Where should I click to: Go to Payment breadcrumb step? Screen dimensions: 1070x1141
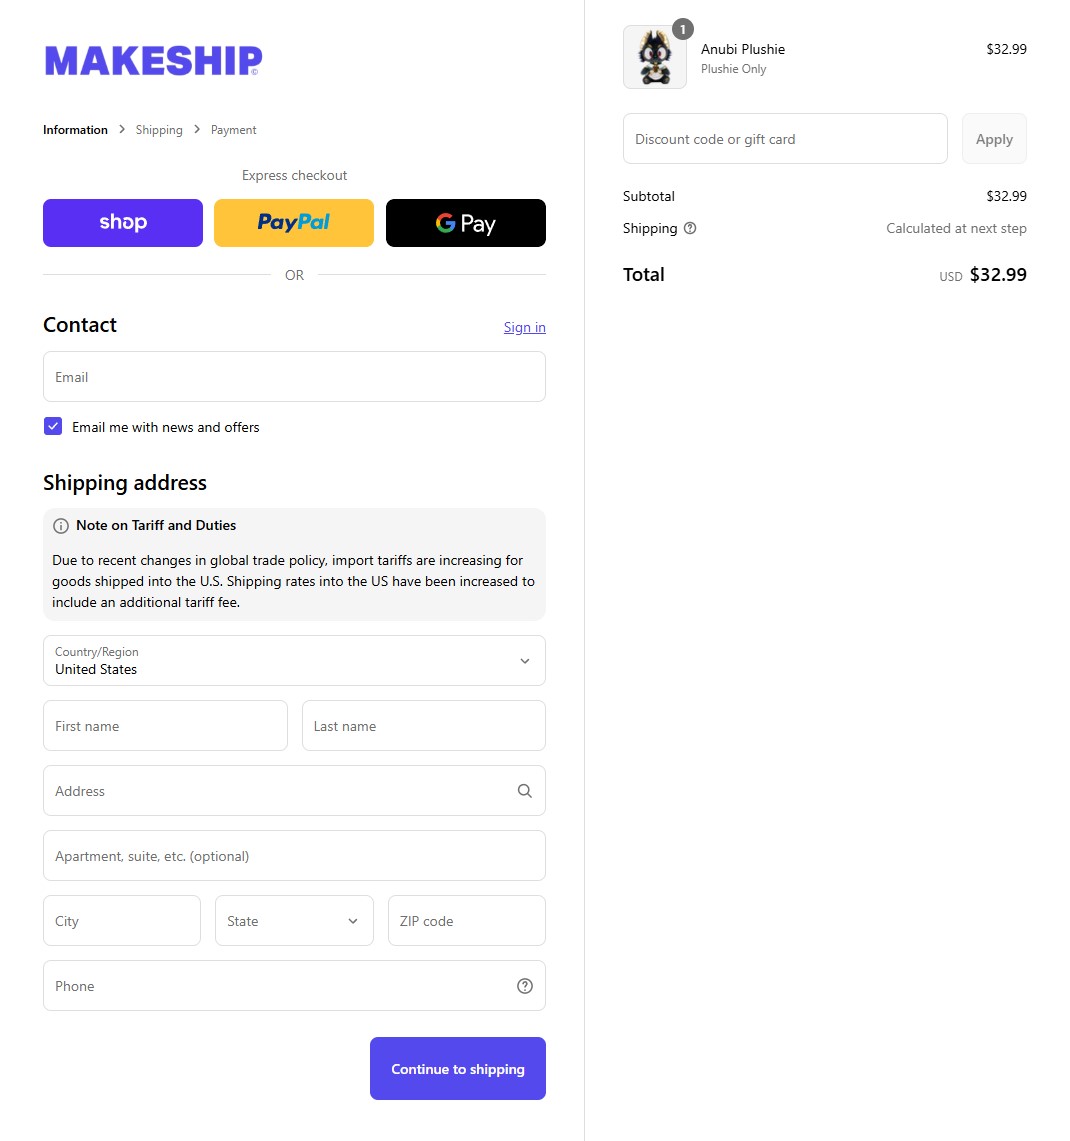pyautogui.click(x=233, y=130)
